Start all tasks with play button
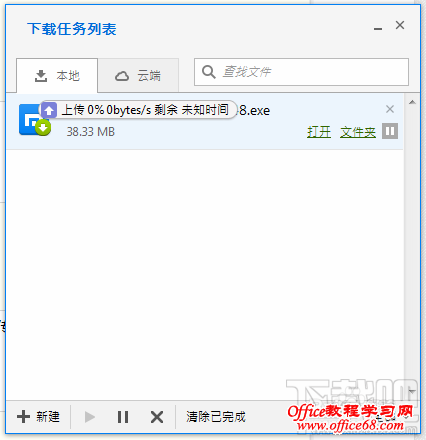This screenshot has height=440, width=426. (90, 417)
